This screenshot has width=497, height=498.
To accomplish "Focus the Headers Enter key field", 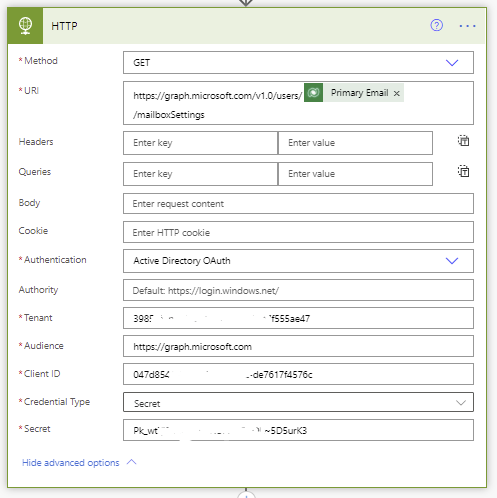I will click(x=200, y=143).
